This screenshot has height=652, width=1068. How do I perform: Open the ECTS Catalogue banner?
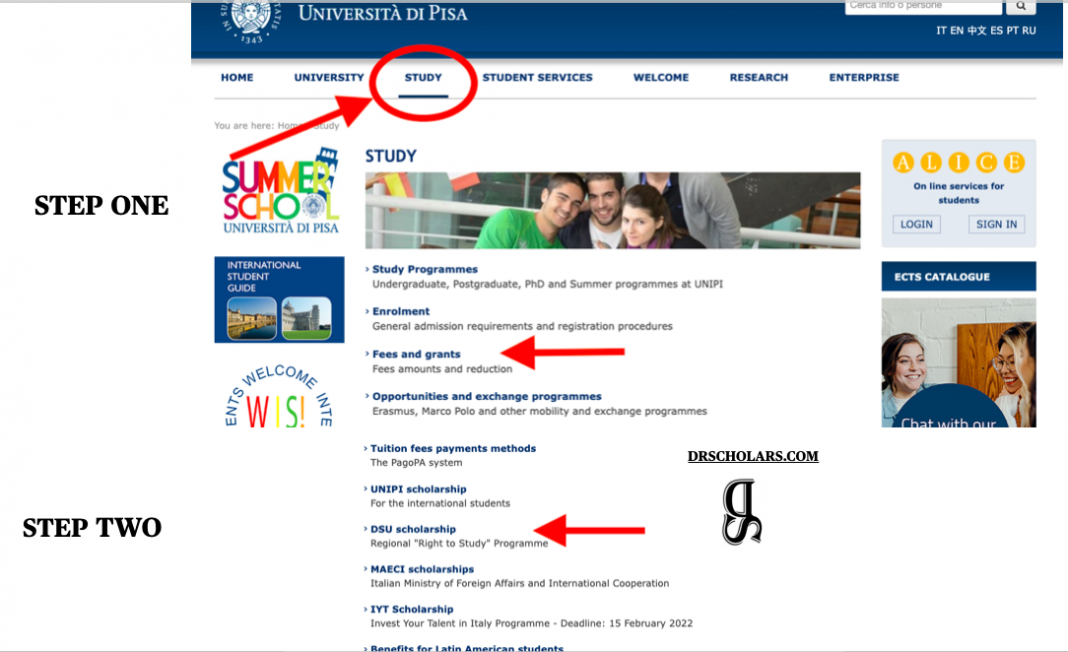coord(957,277)
